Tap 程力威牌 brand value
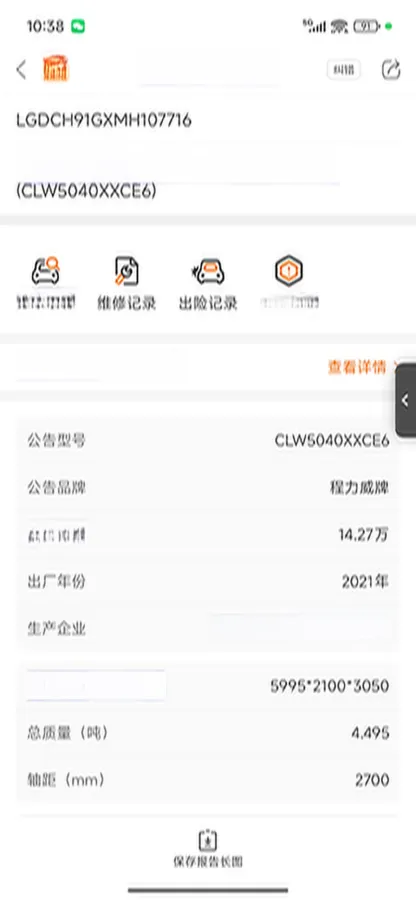The image size is (416, 900). click(x=360, y=488)
